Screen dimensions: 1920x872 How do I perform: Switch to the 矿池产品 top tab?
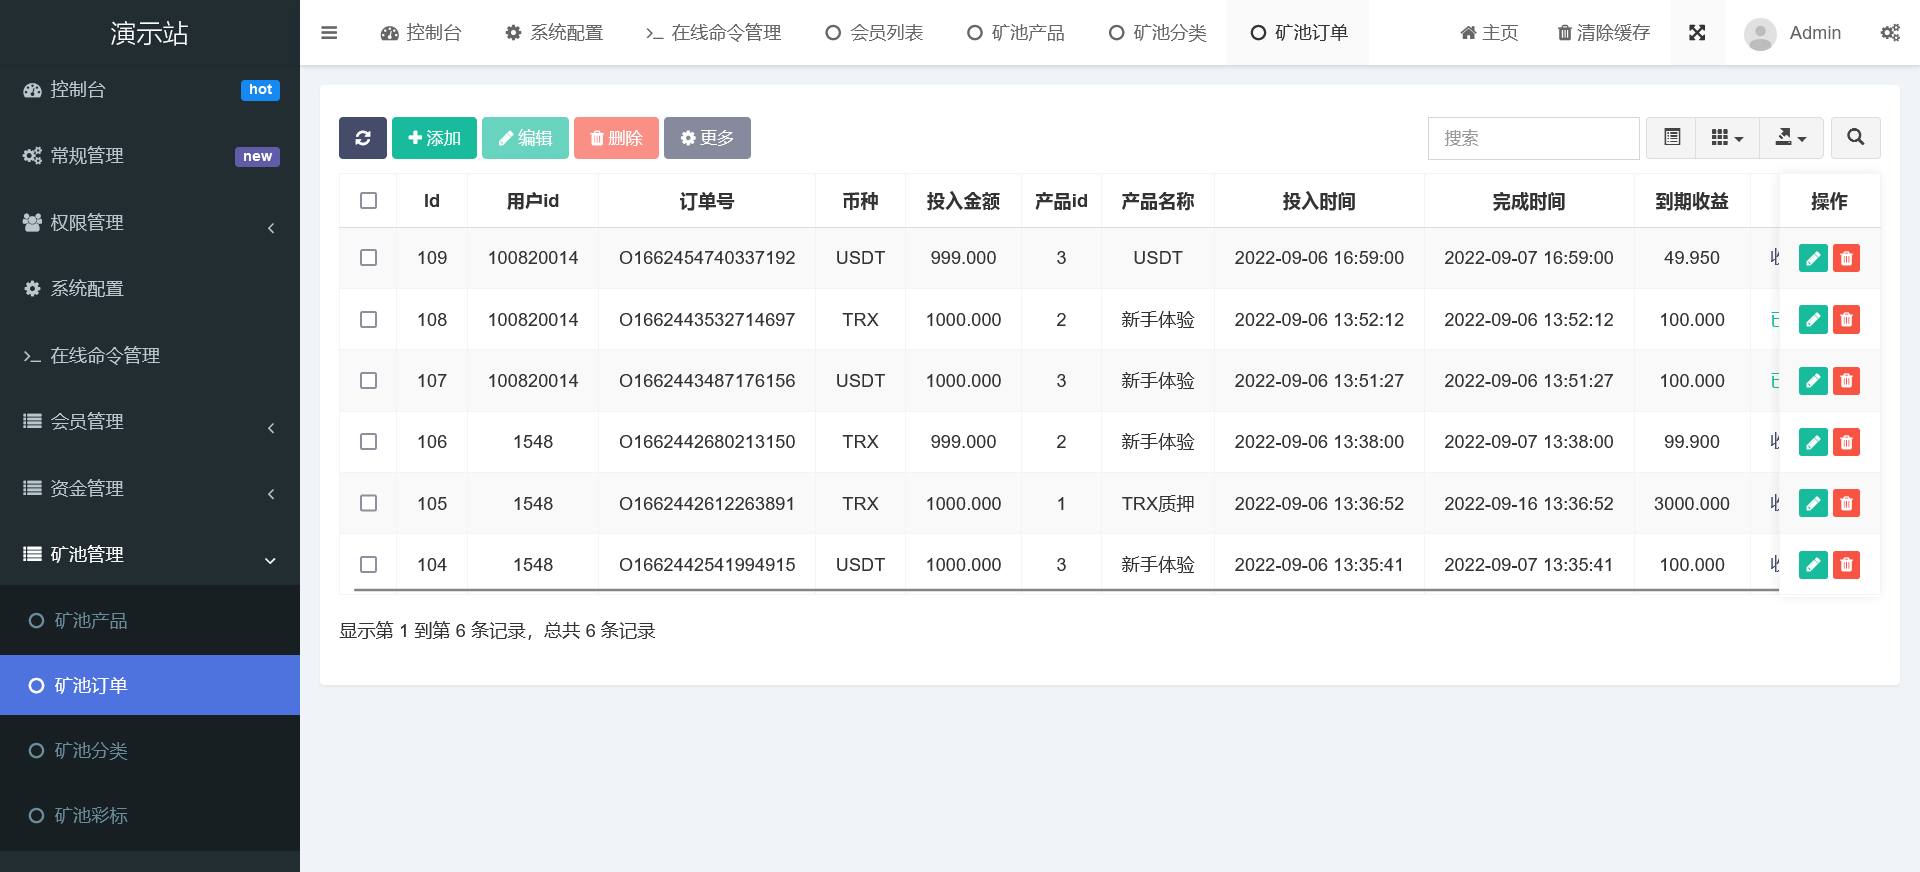pos(1016,33)
